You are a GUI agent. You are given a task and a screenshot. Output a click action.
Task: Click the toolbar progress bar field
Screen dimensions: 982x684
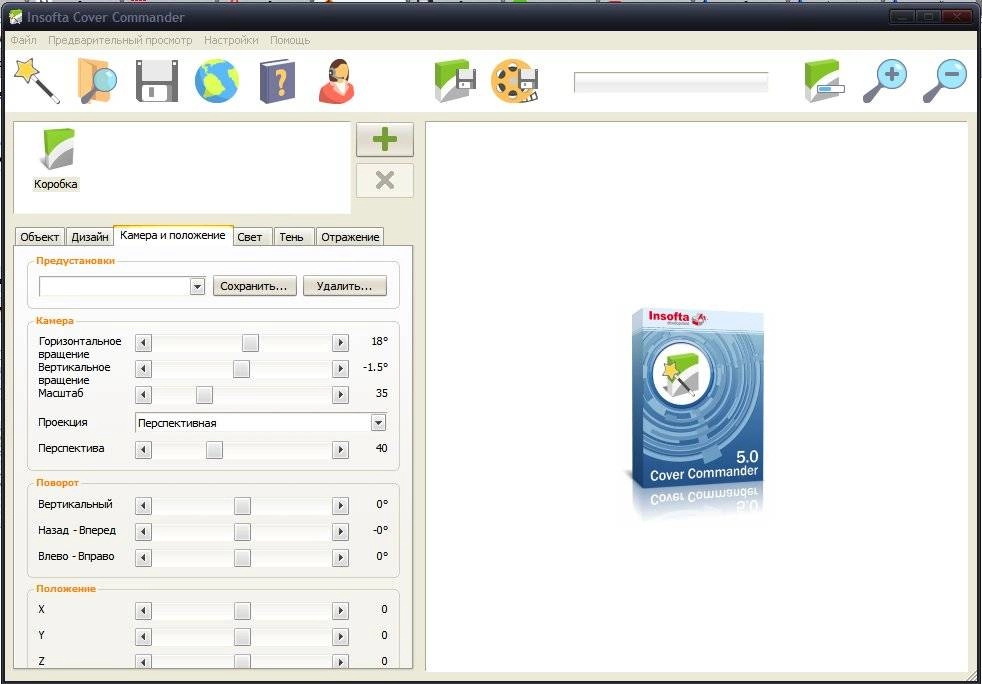point(671,82)
